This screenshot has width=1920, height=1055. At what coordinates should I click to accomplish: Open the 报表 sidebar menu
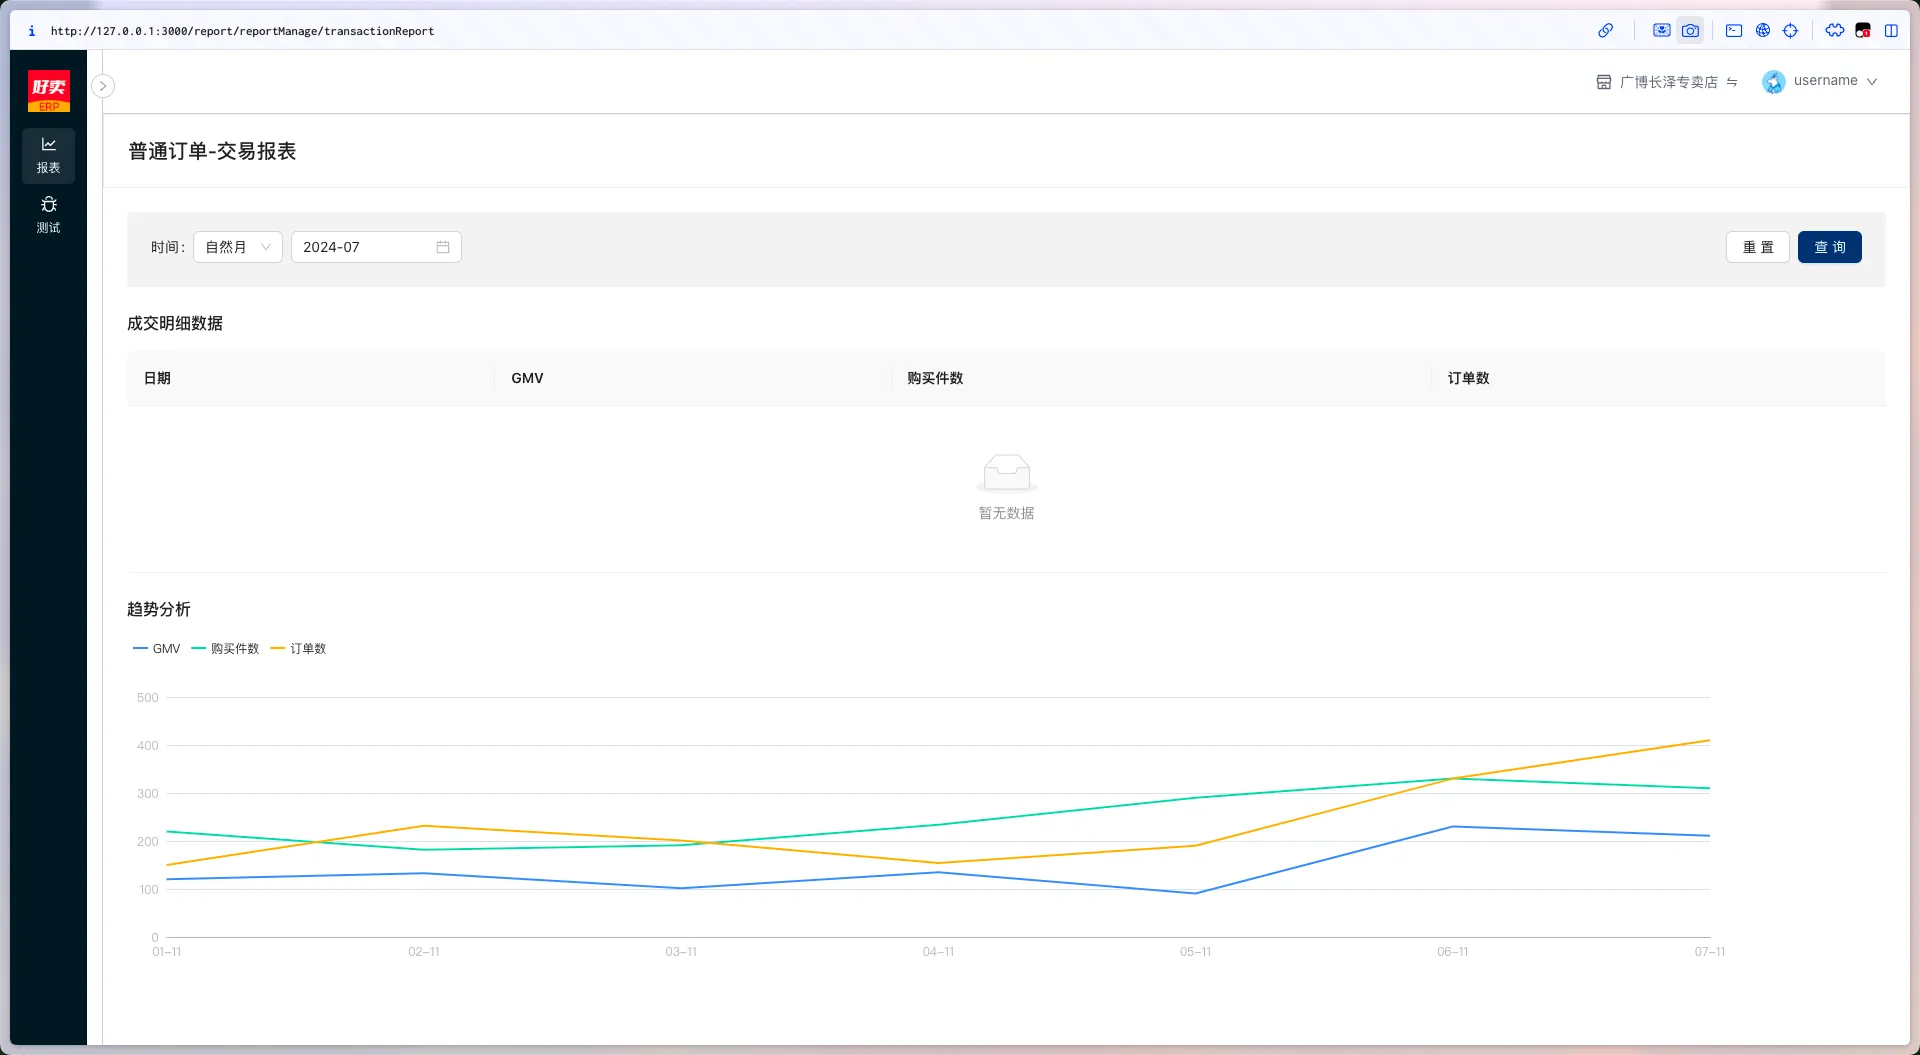48,155
